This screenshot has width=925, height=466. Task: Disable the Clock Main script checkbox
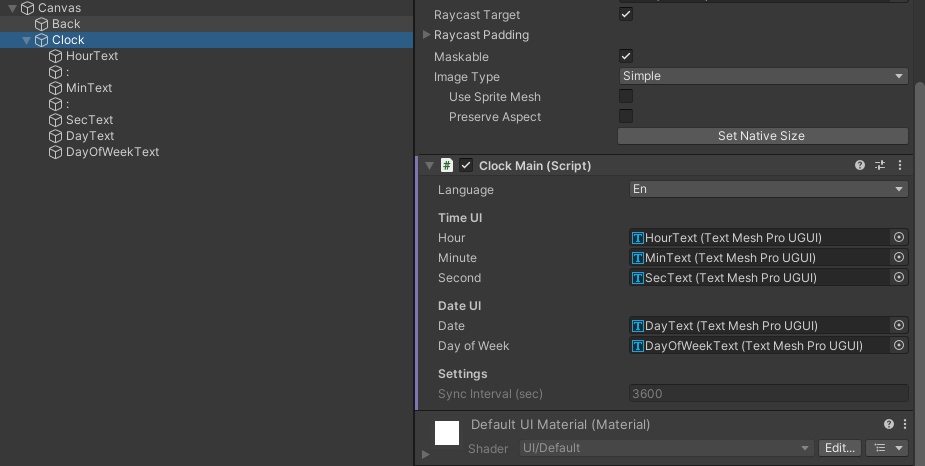click(x=466, y=166)
